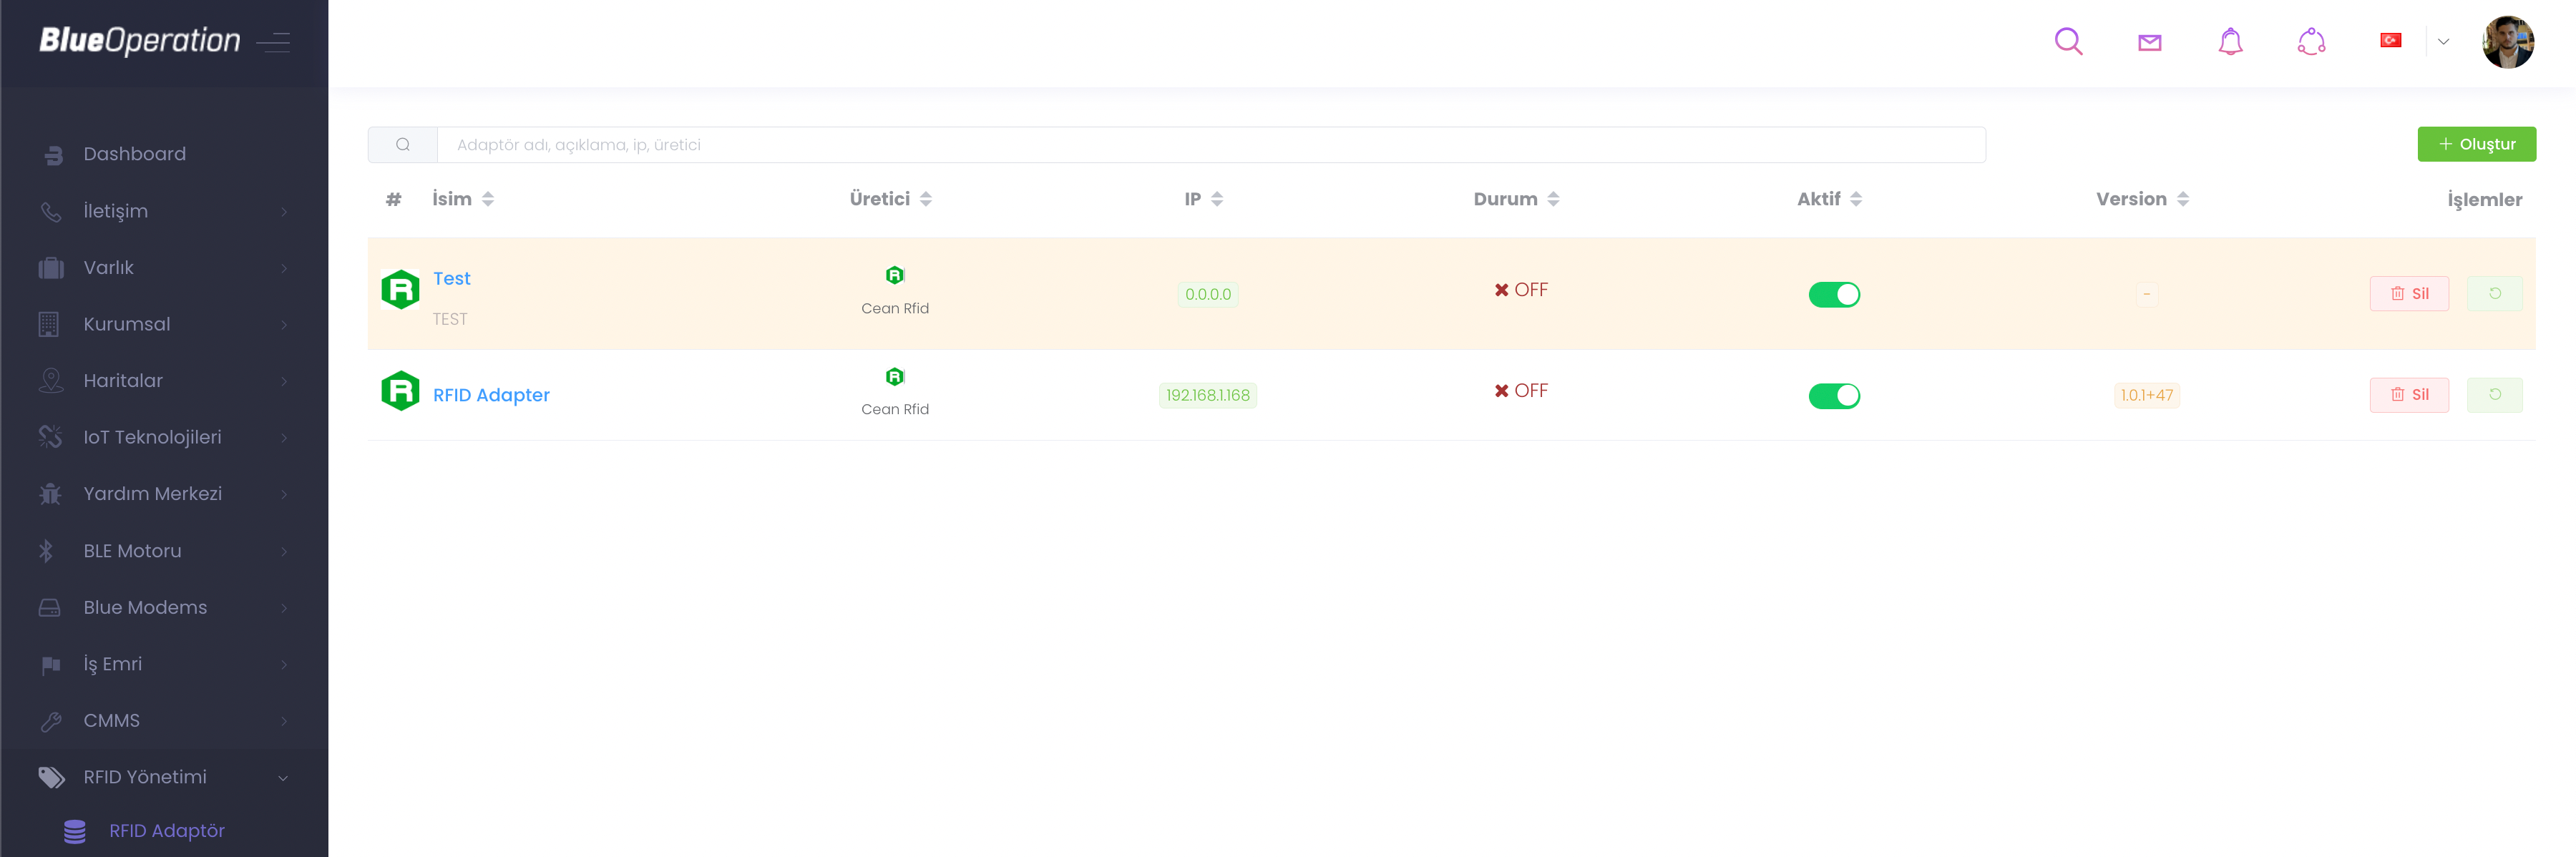Click the green RFID logo beside Test

point(400,290)
